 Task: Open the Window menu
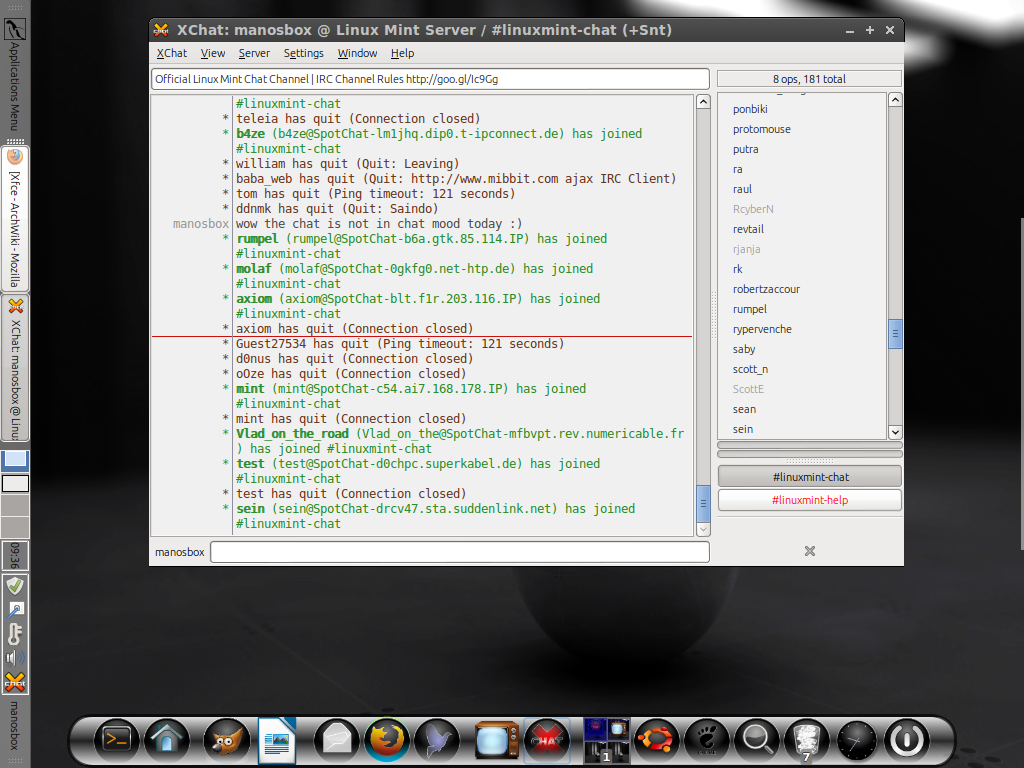coord(357,53)
